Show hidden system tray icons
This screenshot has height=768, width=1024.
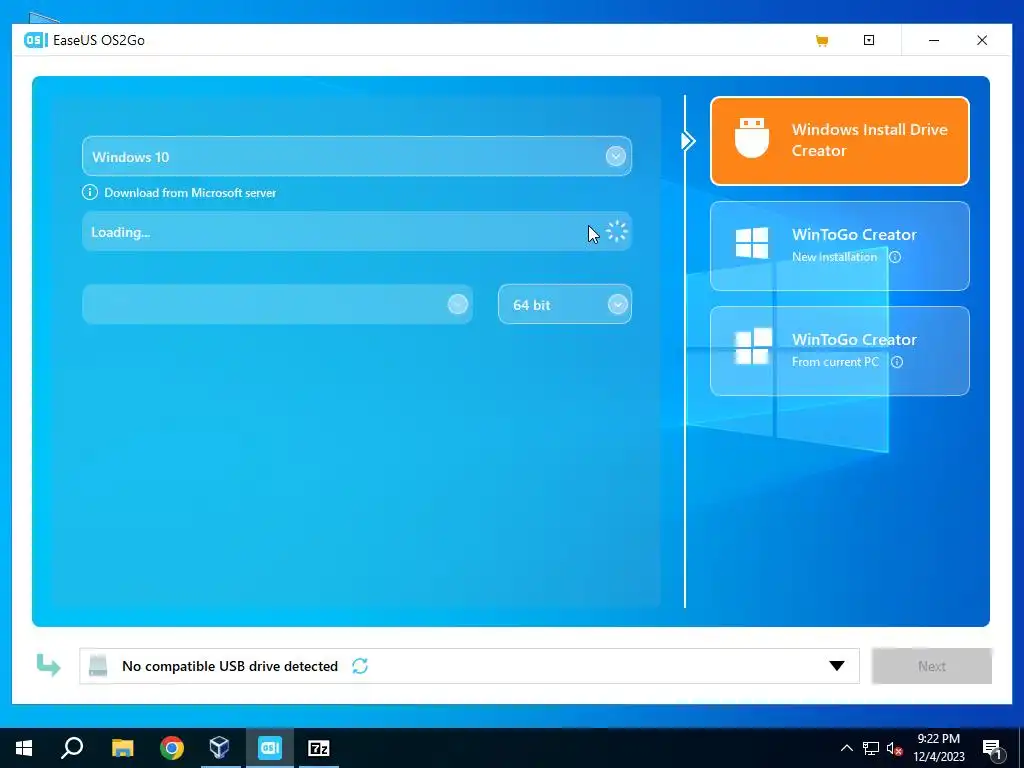coord(846,748)
